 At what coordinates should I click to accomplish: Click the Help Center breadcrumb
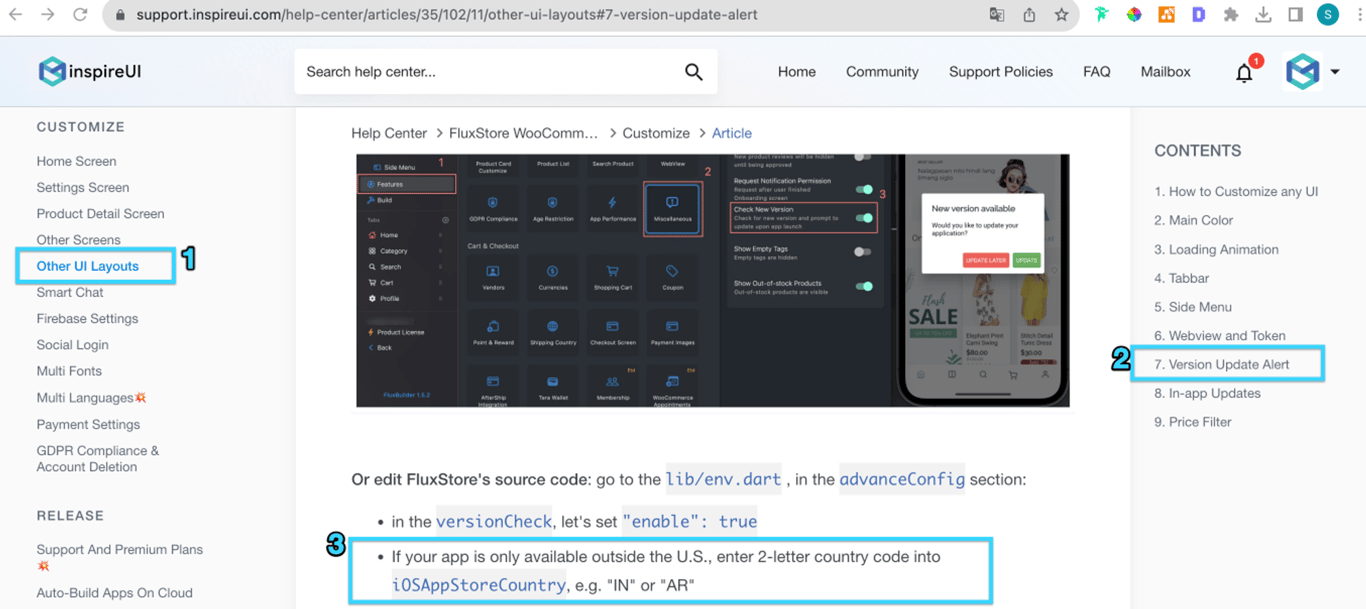[389, 133]
